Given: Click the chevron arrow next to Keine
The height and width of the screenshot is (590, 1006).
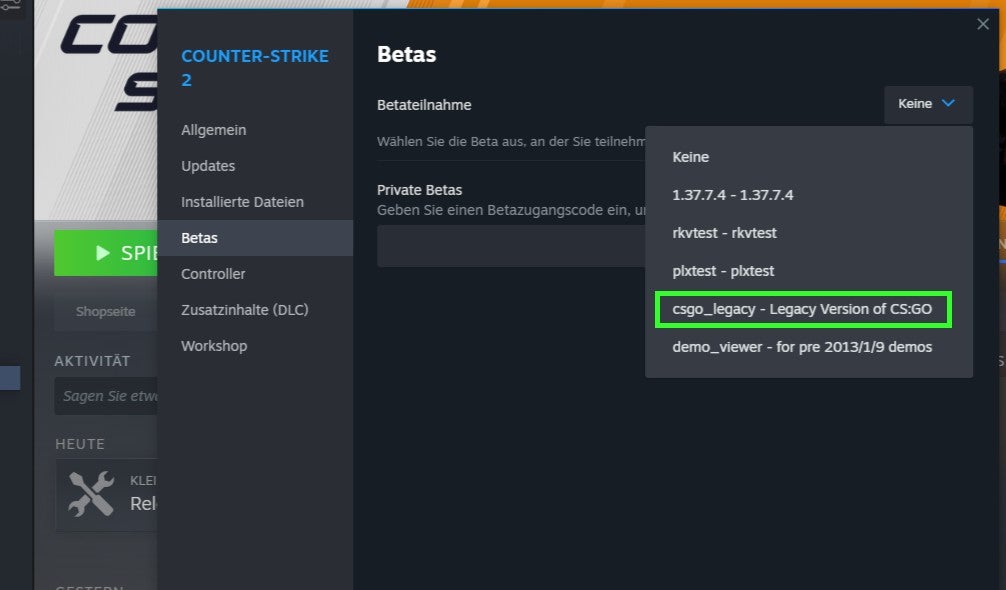Looking at the screenshot, I should click(x=948, y=103).
